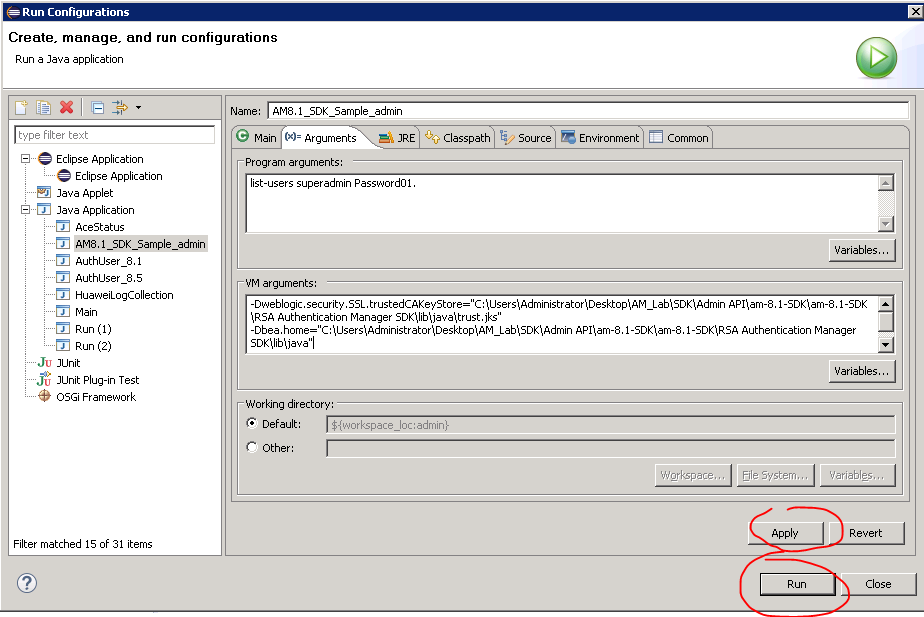Click the Collapse All icon

(97, 107)
